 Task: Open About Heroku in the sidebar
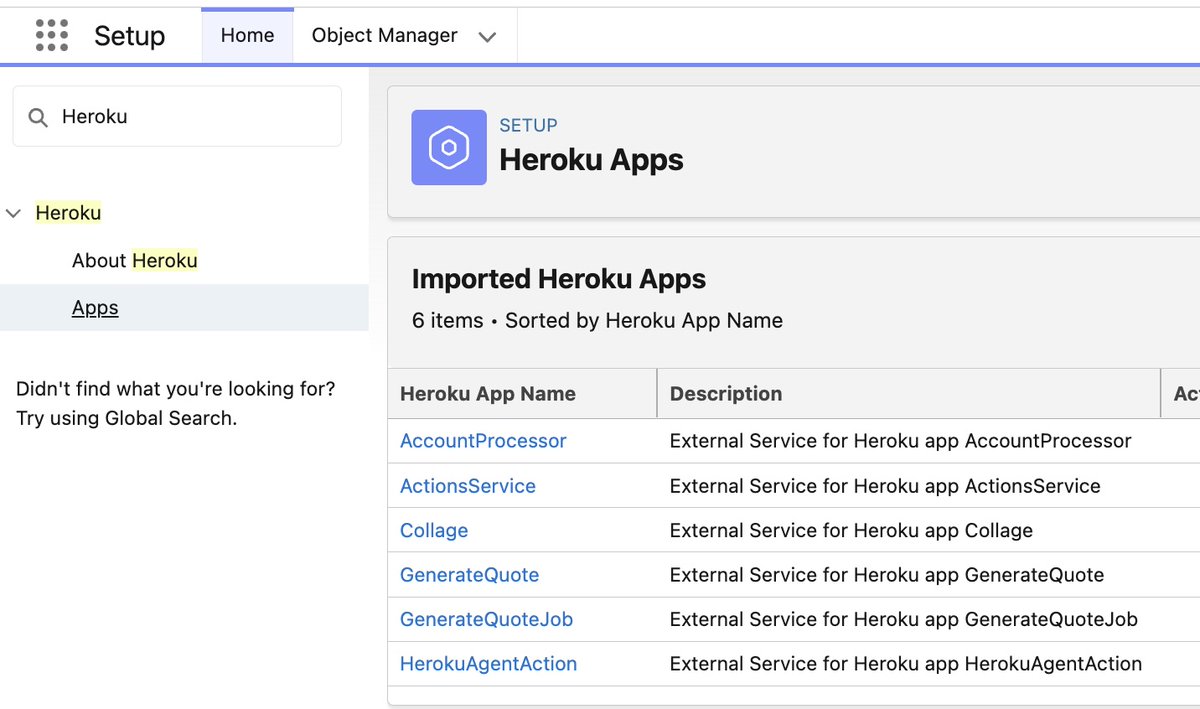point(135,261)
